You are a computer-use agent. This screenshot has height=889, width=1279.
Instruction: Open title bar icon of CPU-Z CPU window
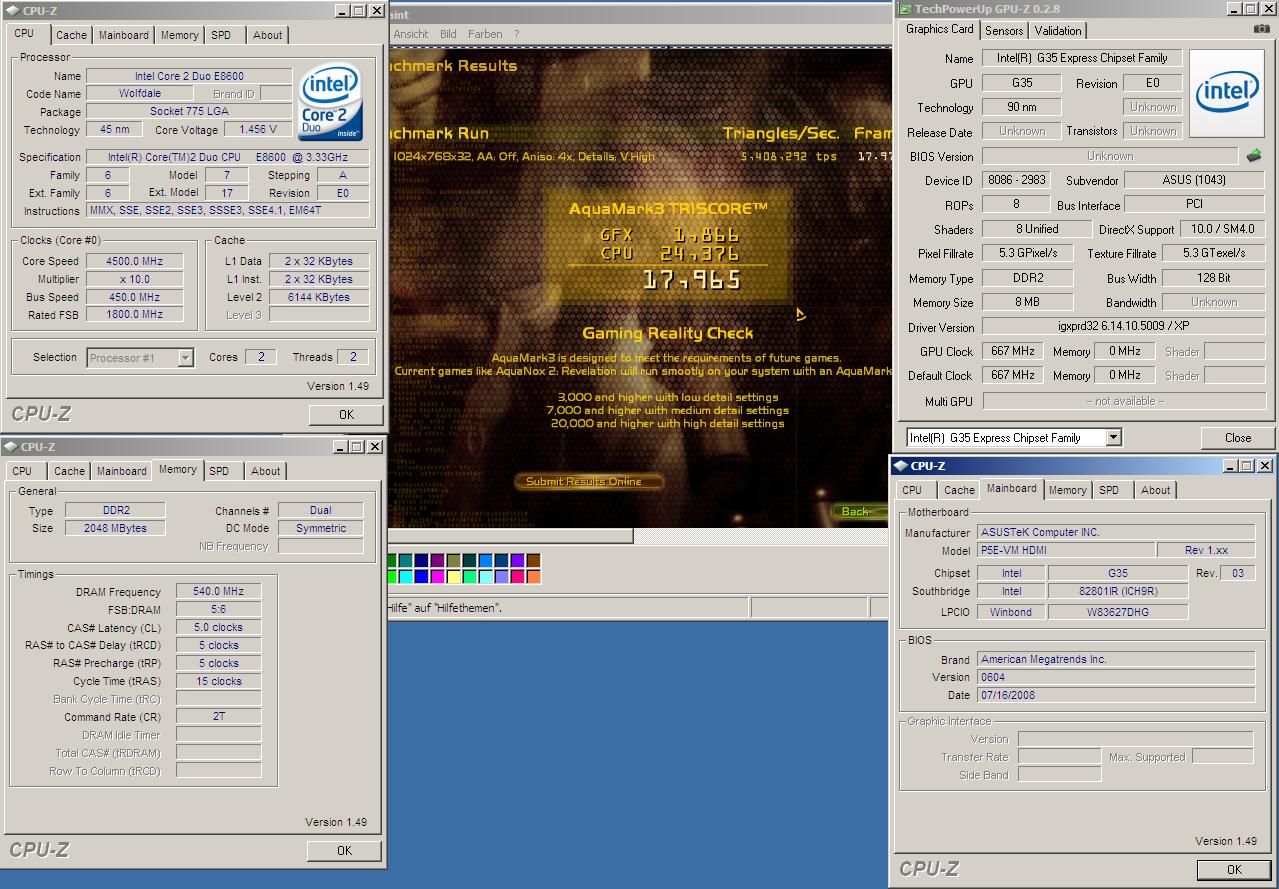click(11, 11)
